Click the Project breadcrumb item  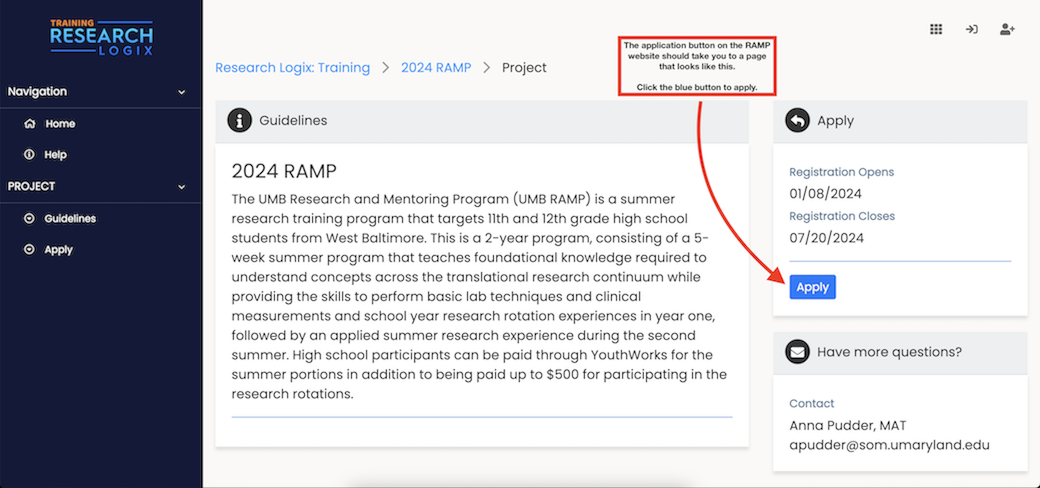click(524, 68)
